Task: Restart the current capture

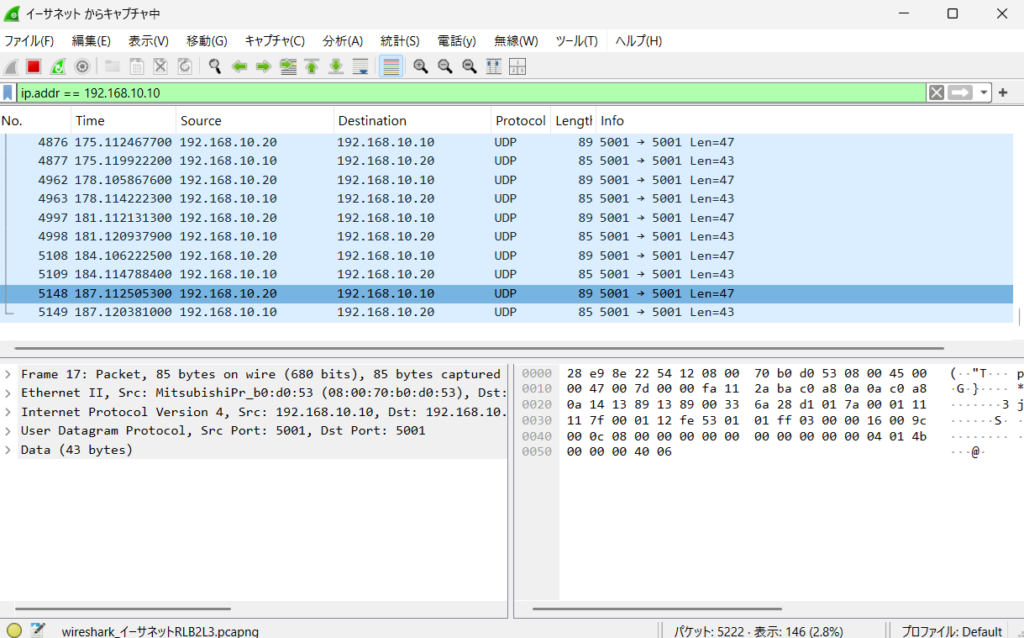Action: tap(58, 67)
